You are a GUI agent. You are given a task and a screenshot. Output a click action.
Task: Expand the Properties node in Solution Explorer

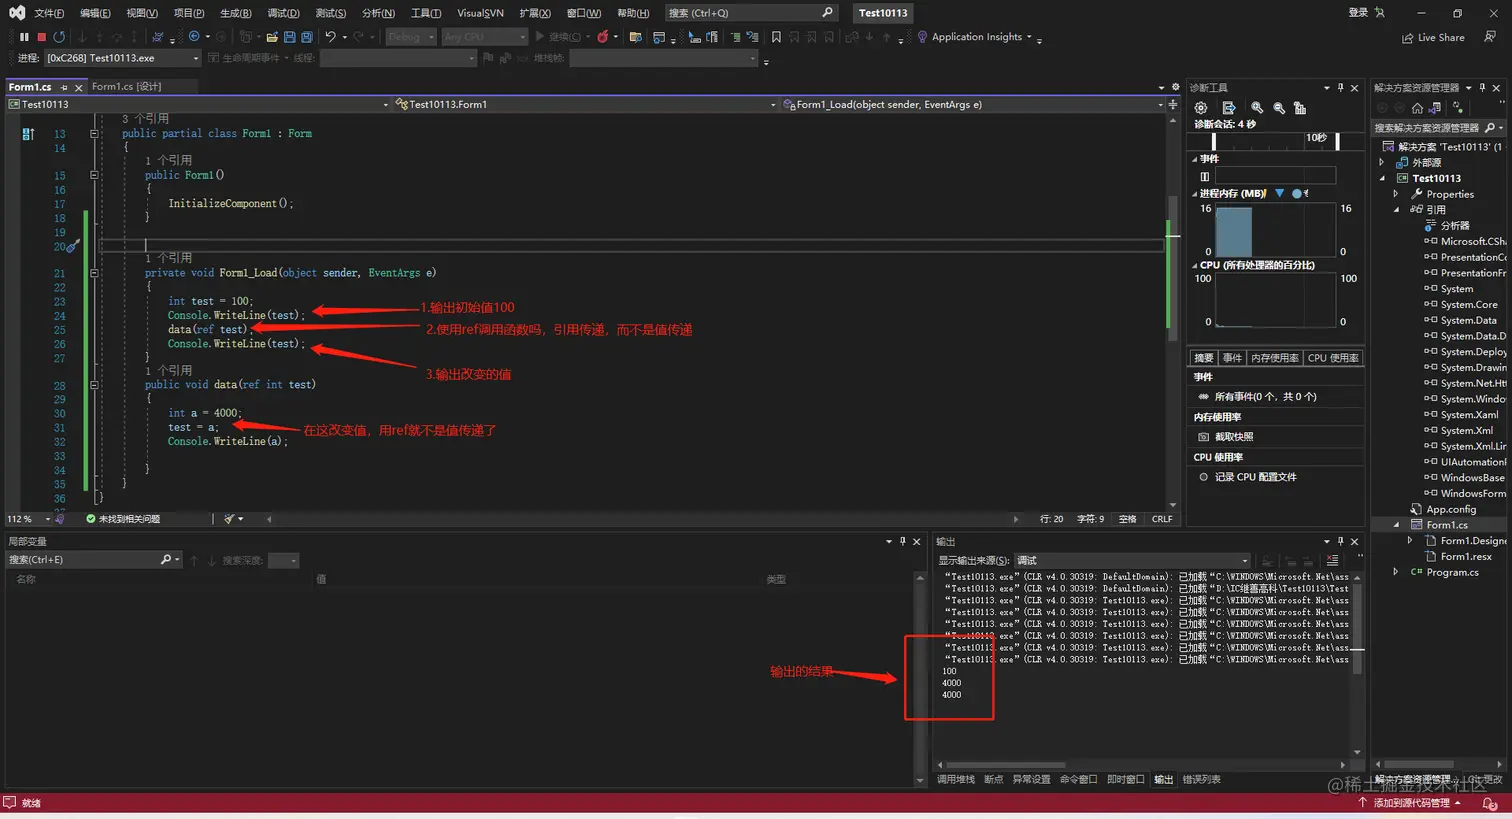click(1397, 194)
